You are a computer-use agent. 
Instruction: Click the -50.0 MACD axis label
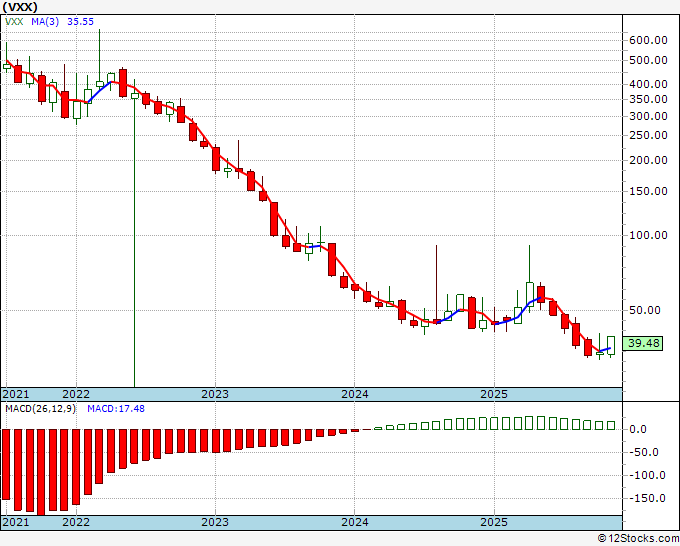pos(644,452)
